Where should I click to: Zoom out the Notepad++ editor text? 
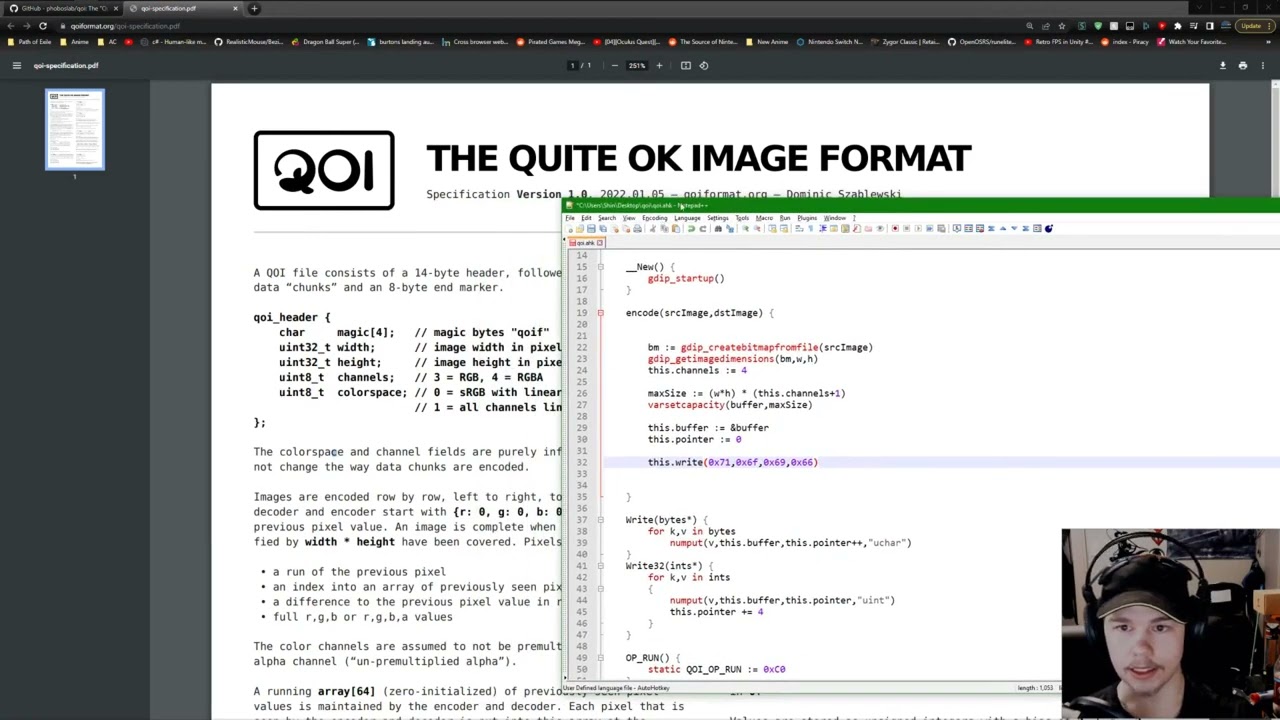[758, 228]
